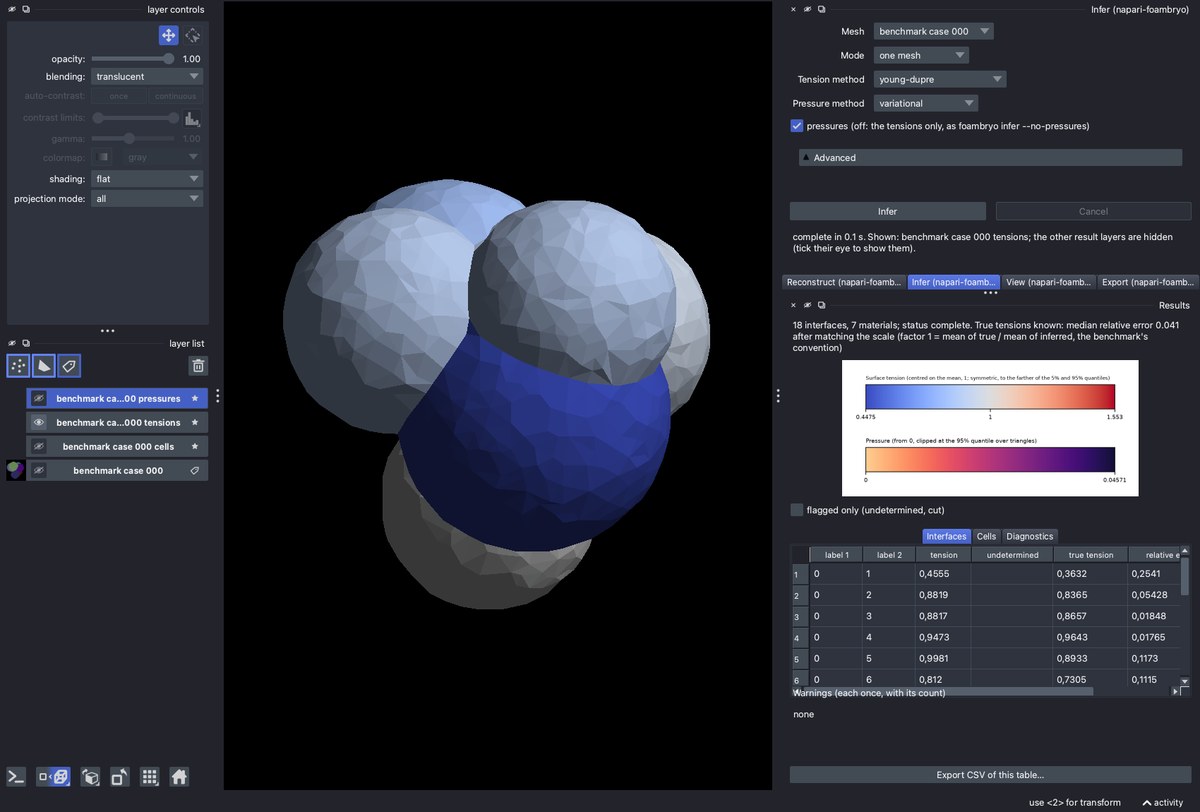Expand the Advanced section

click(990, 158)
